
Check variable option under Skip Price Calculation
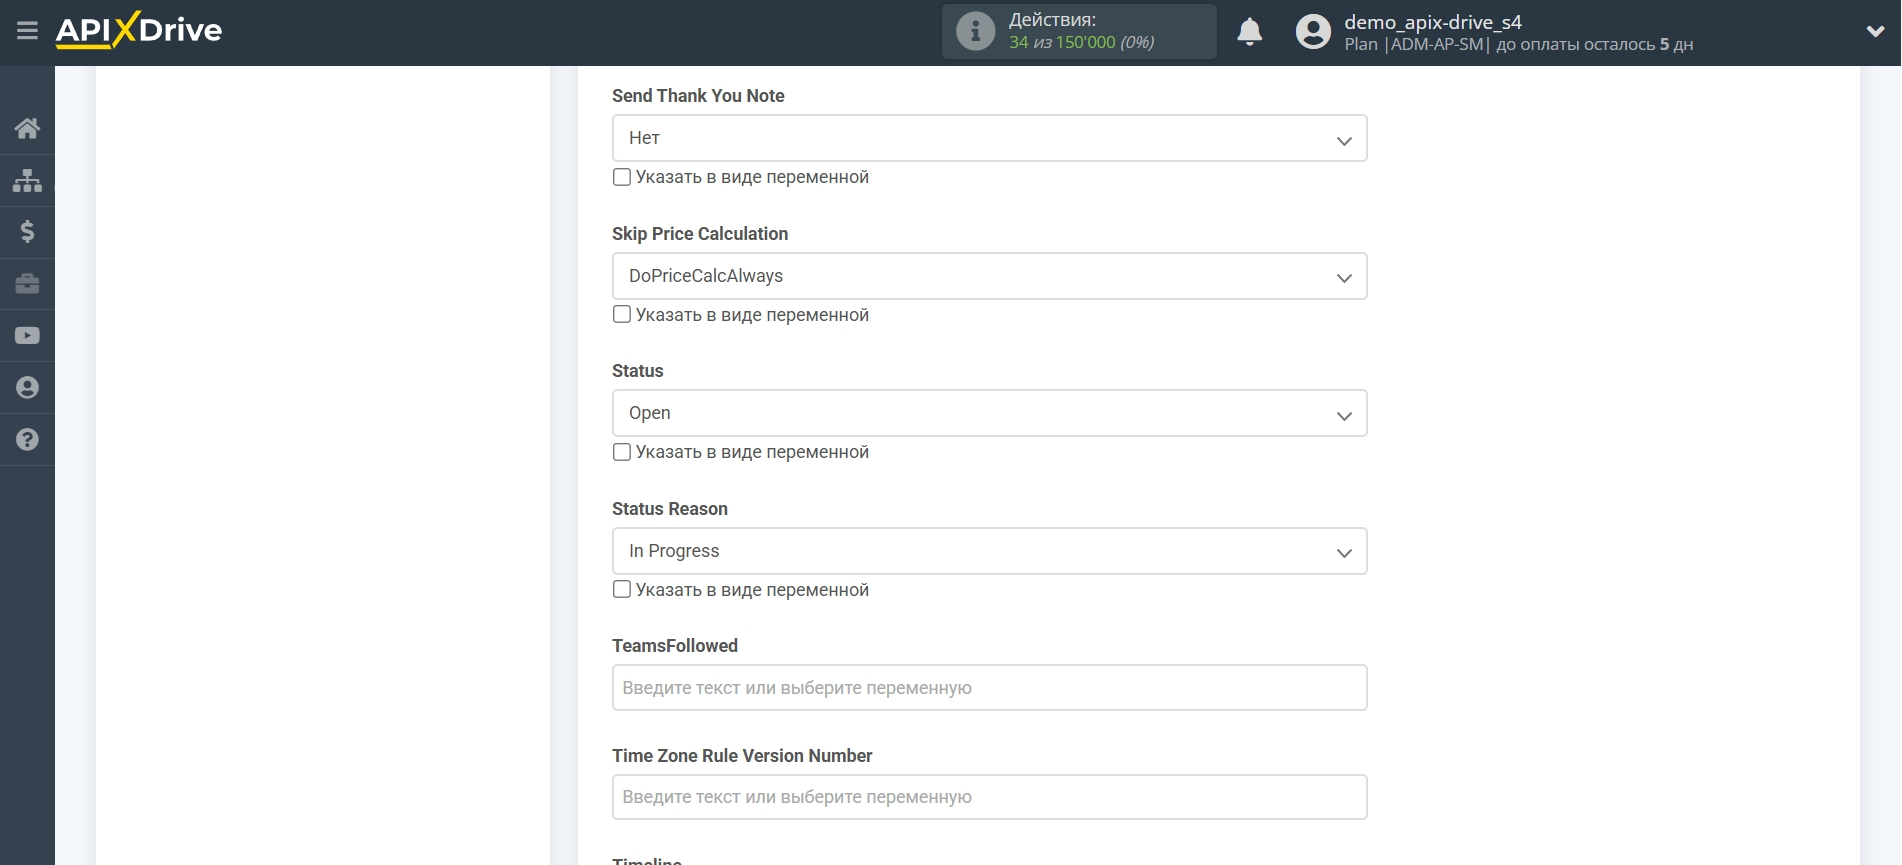point(622,314)
